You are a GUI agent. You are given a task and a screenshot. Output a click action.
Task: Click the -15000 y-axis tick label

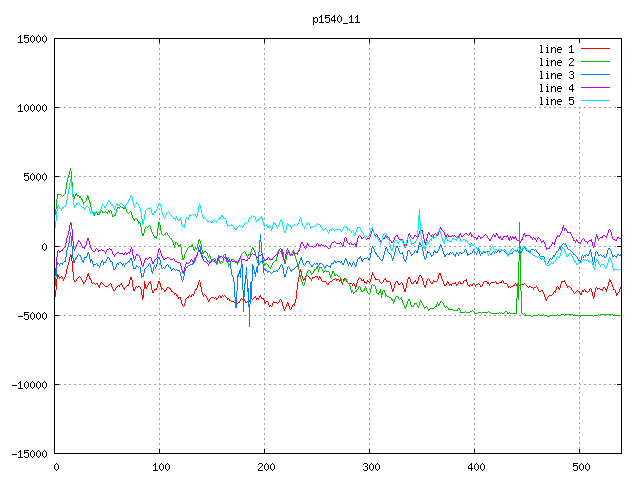29,454
